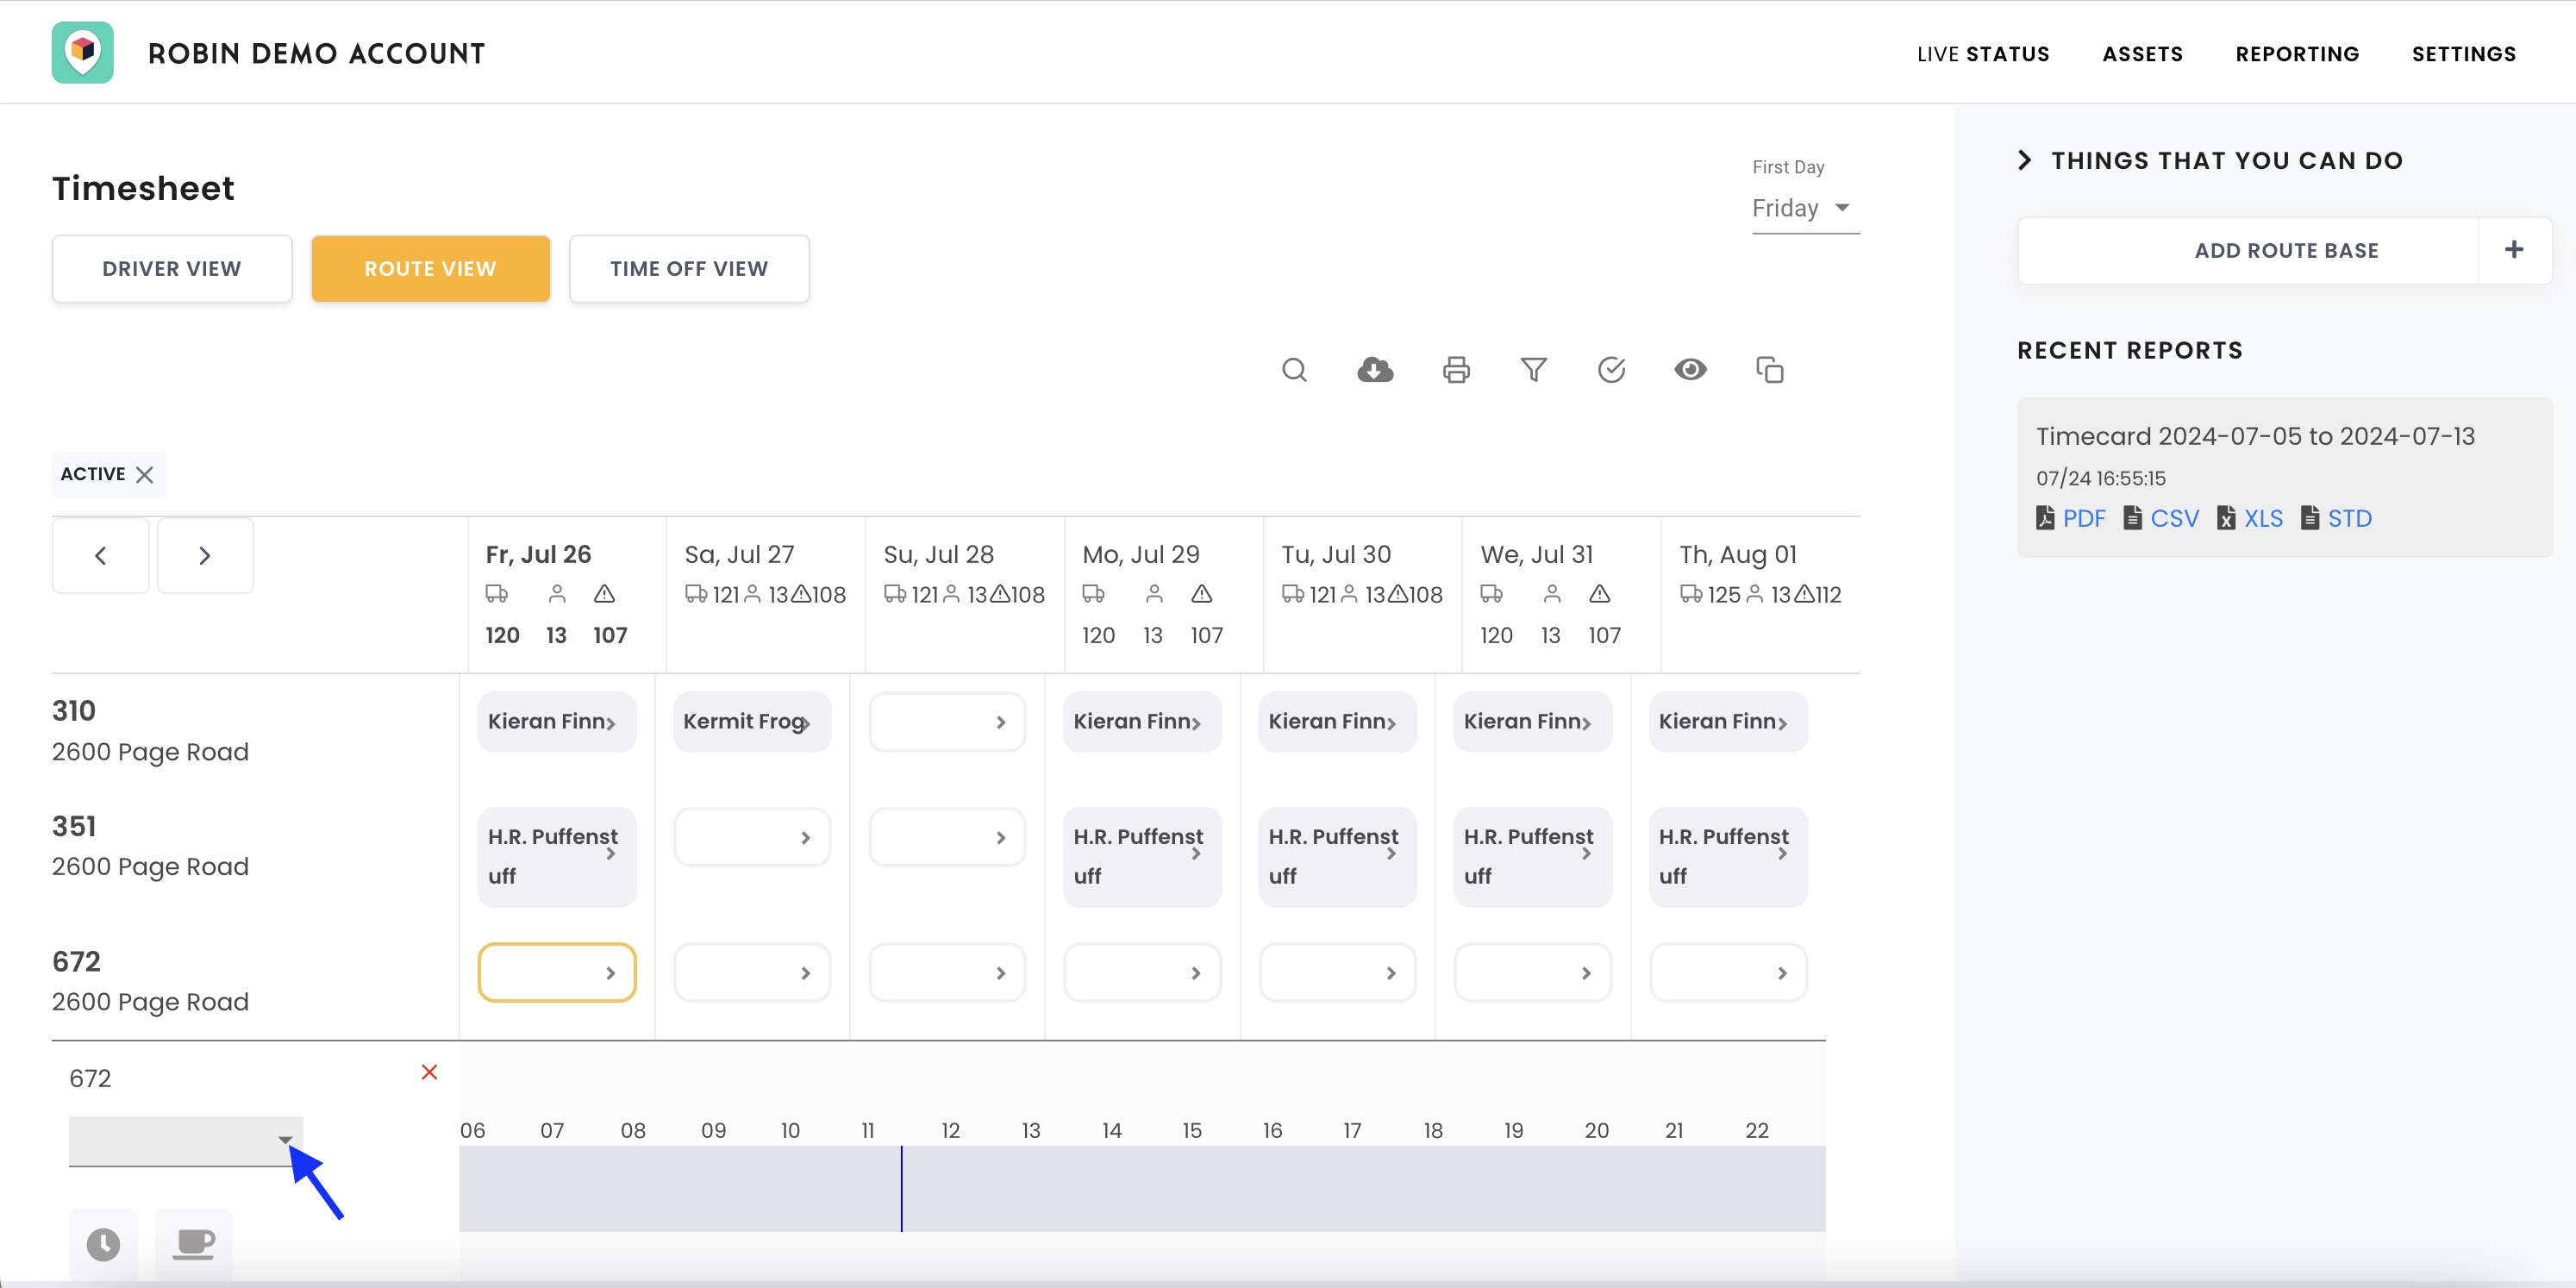This screenshot has height=1288, width=2576.
Task: Open Live Status menu
Action: [x=1983, y=54]
